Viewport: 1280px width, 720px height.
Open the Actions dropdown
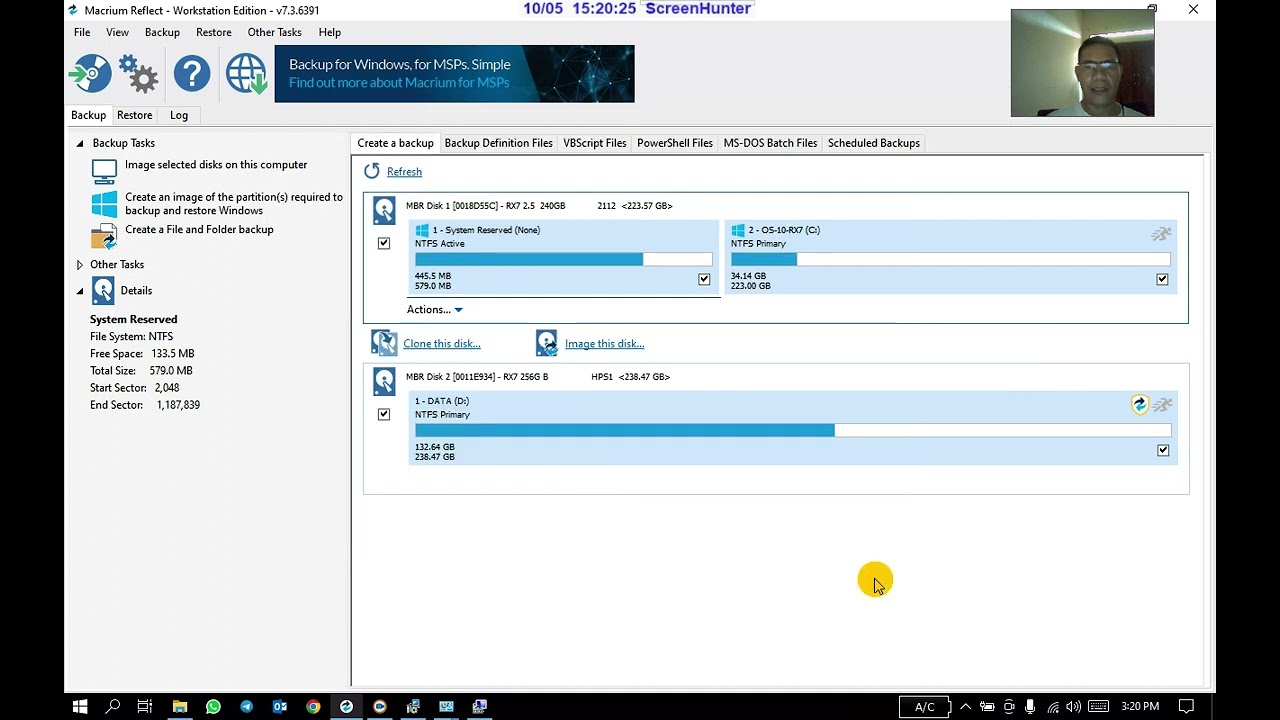point(434,309)
